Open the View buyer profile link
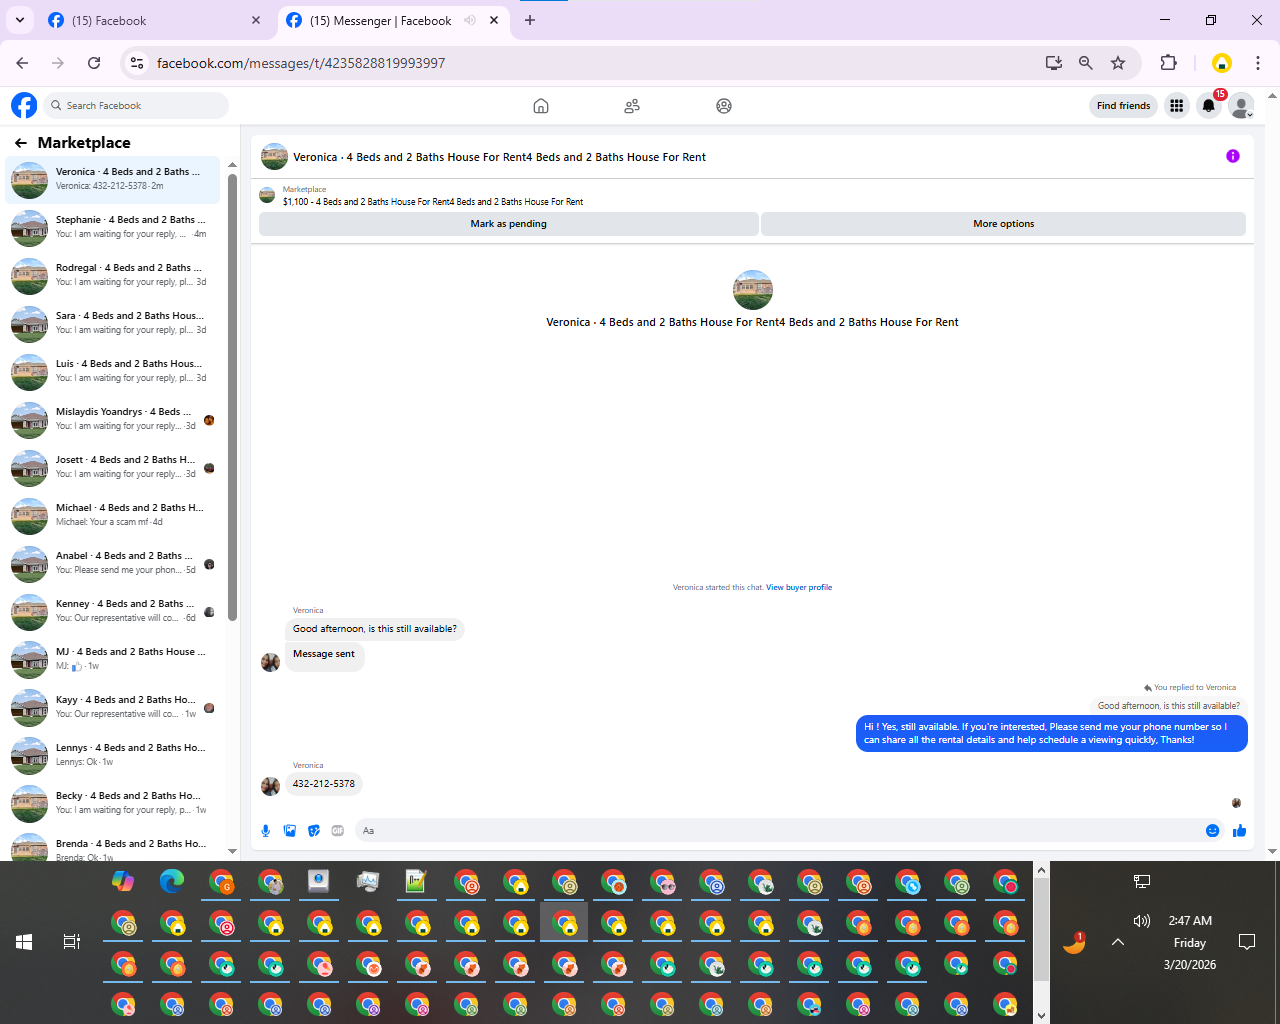The height and width of the screenshot is (1024, 1280). click(799, 588)
